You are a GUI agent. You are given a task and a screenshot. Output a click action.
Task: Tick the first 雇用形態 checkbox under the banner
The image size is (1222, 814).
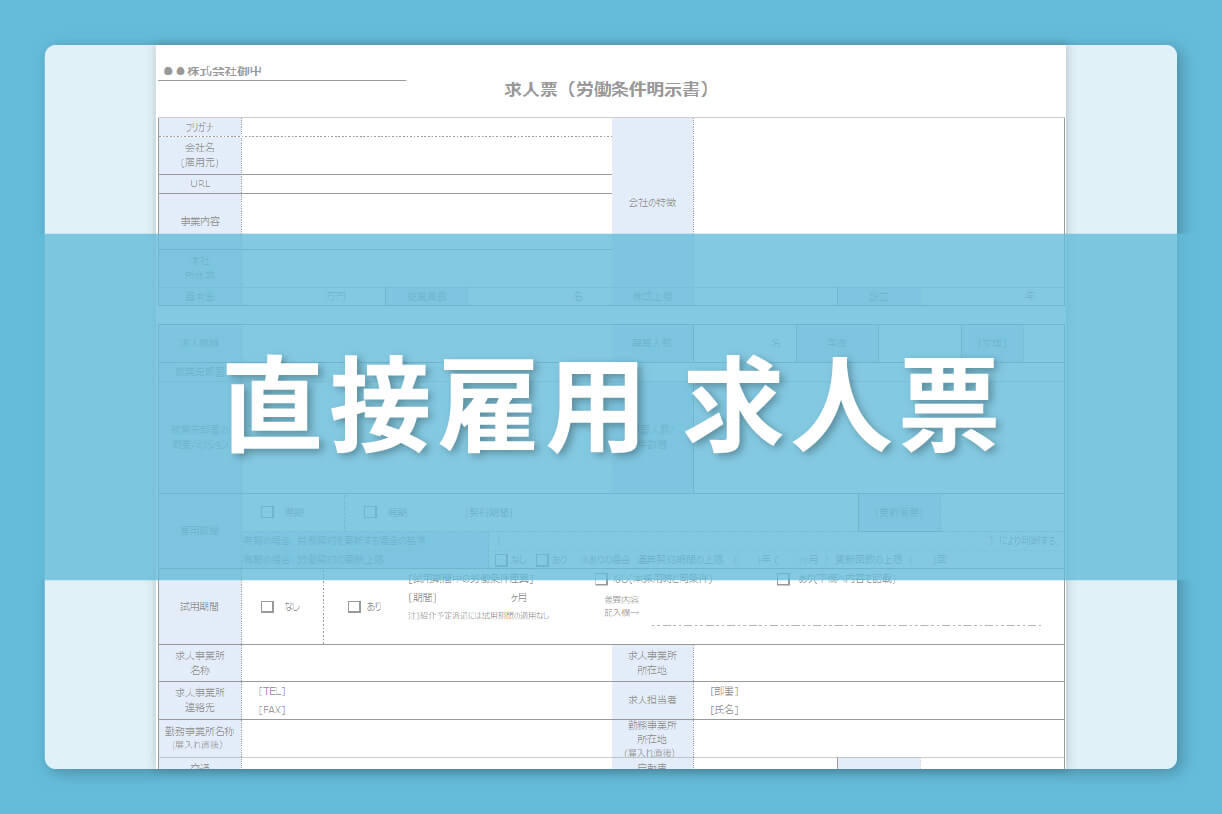[267, 512]
